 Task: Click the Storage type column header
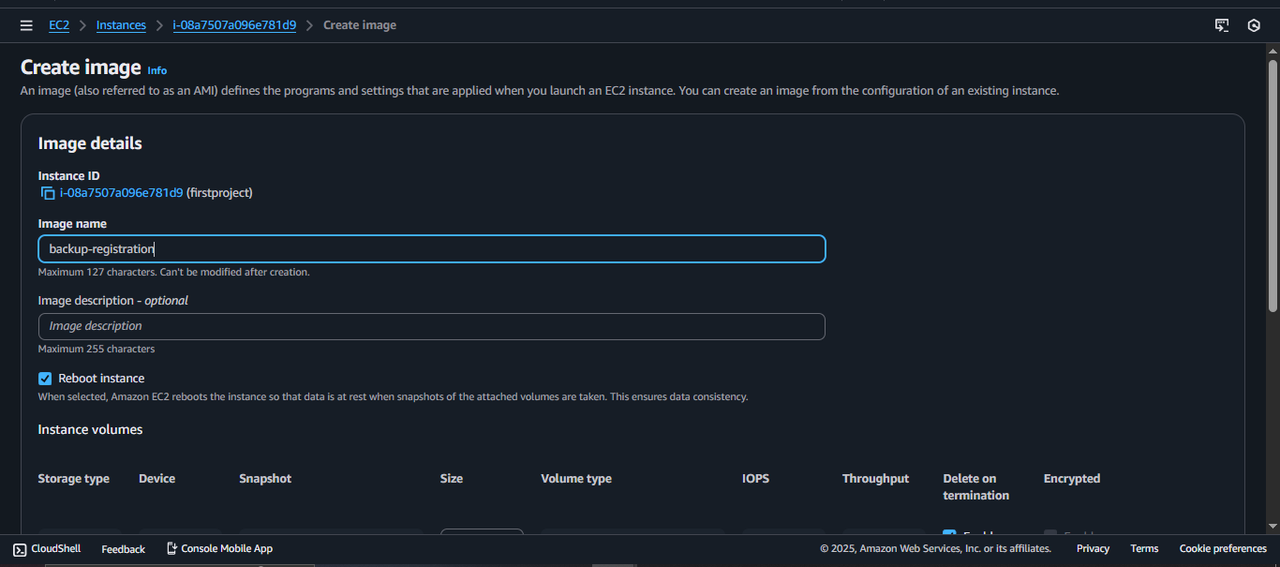click(x=74, y=479)
